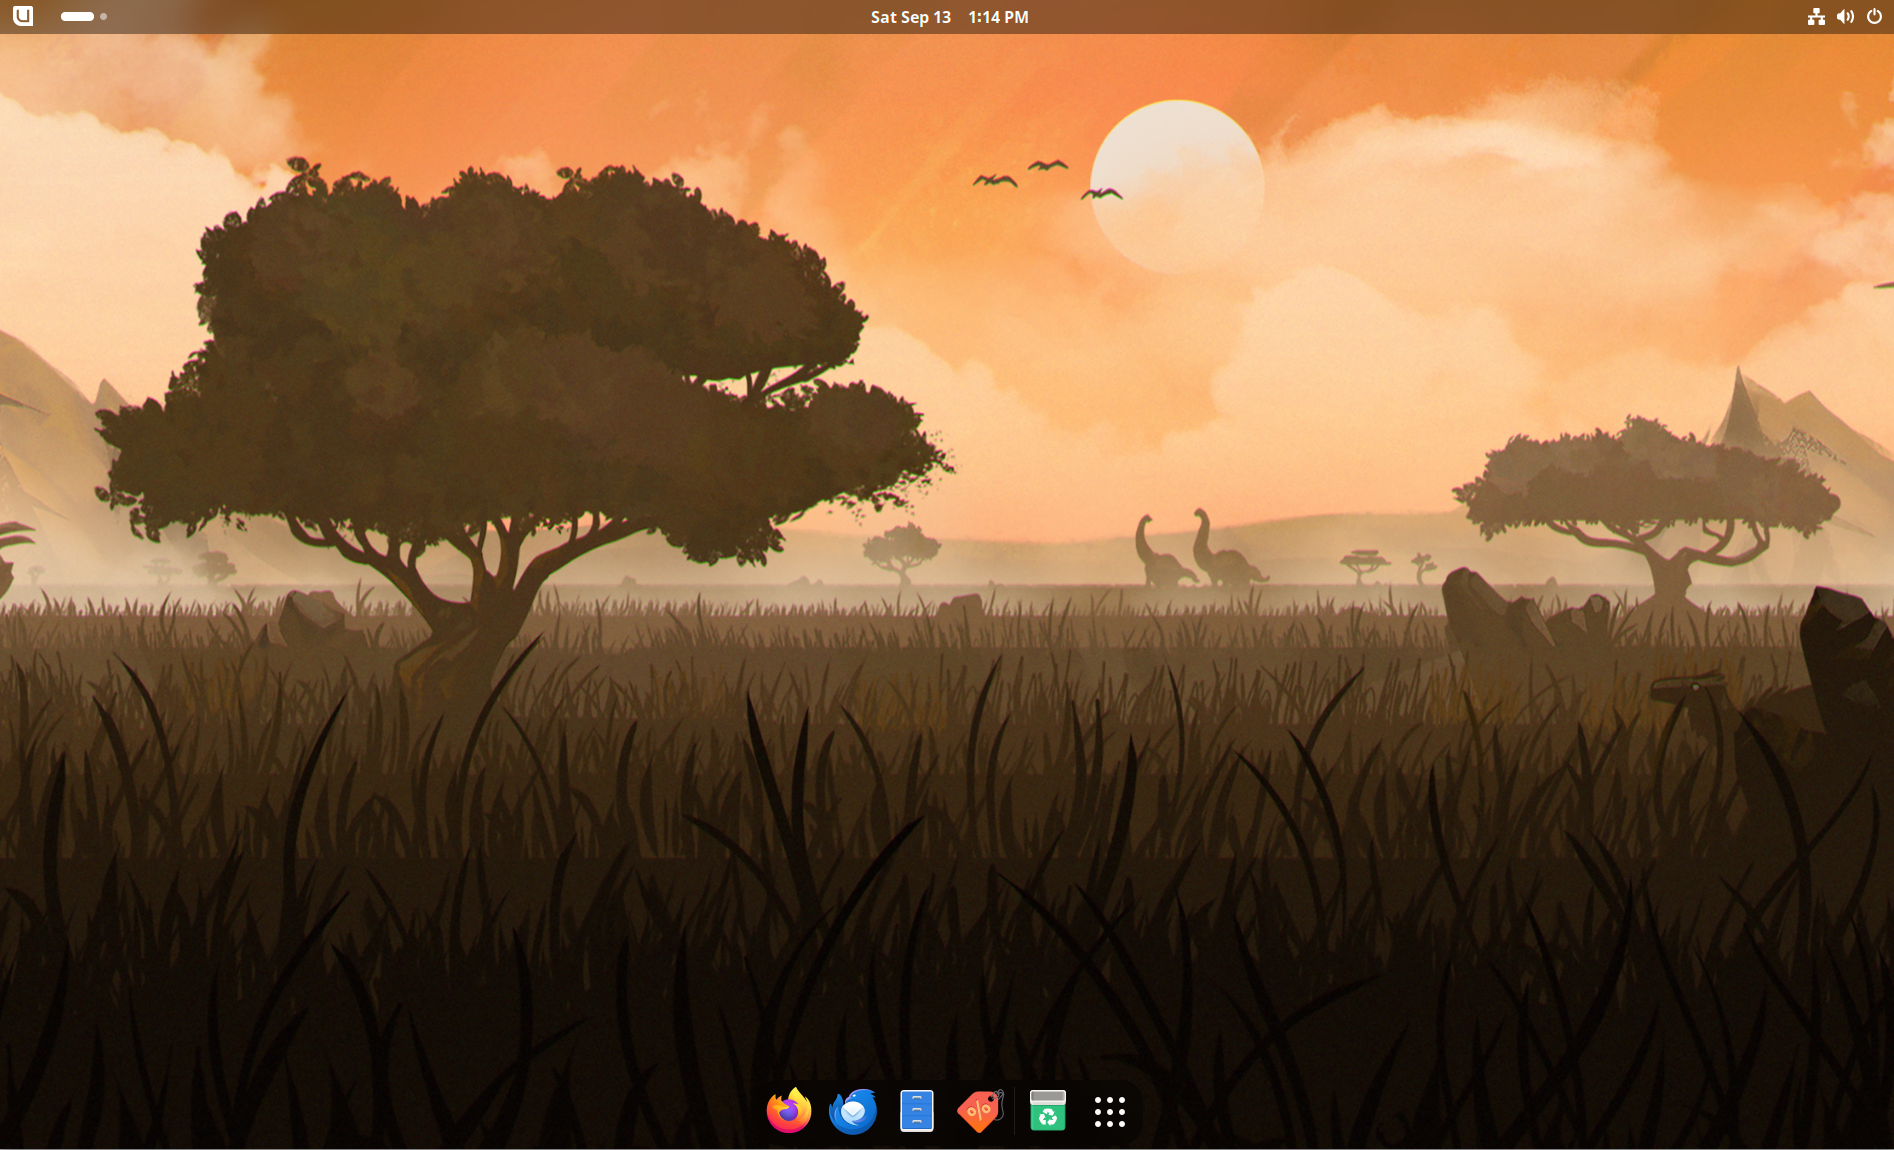Open Thunderbird mail from the dock

click(853, 1111)
